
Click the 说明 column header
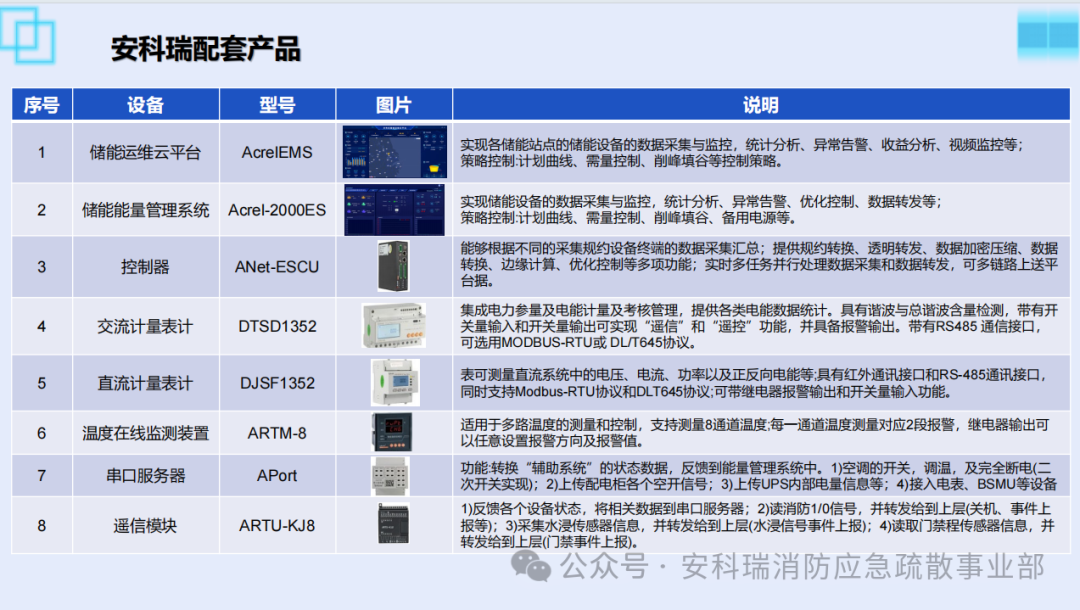[764, 104]
